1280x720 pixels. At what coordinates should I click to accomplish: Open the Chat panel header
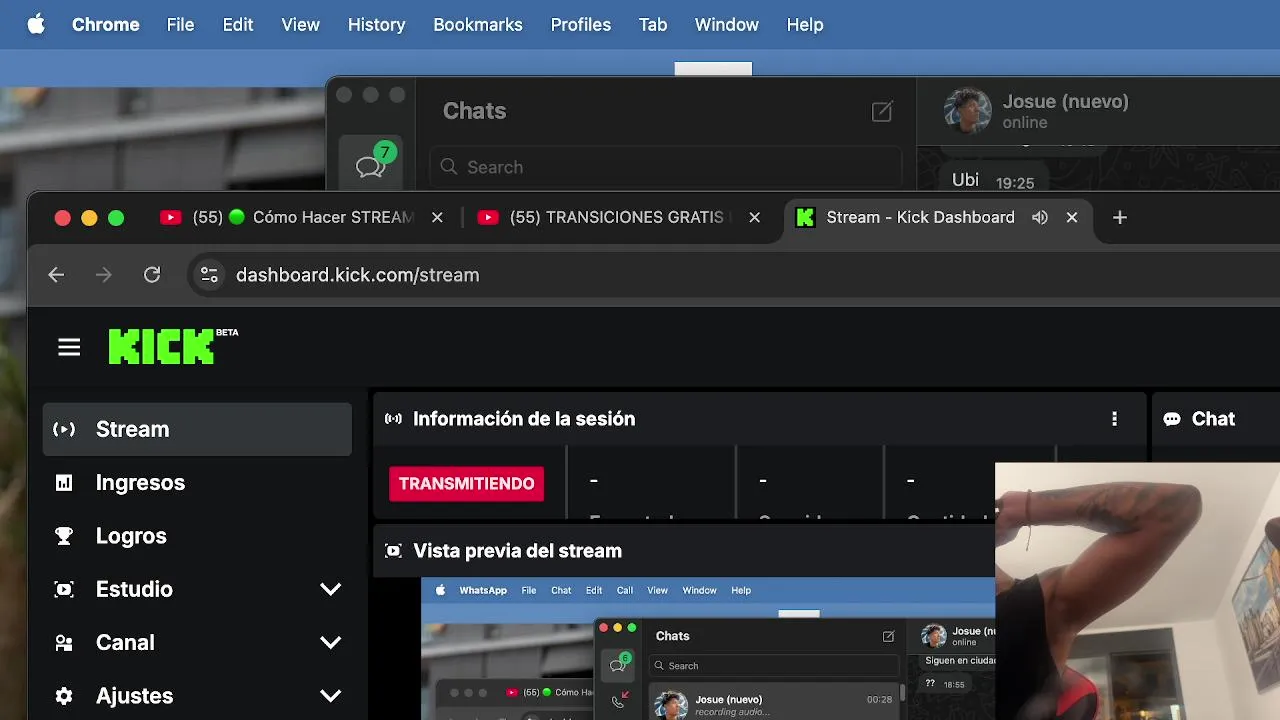click(x=1213, y=419)
